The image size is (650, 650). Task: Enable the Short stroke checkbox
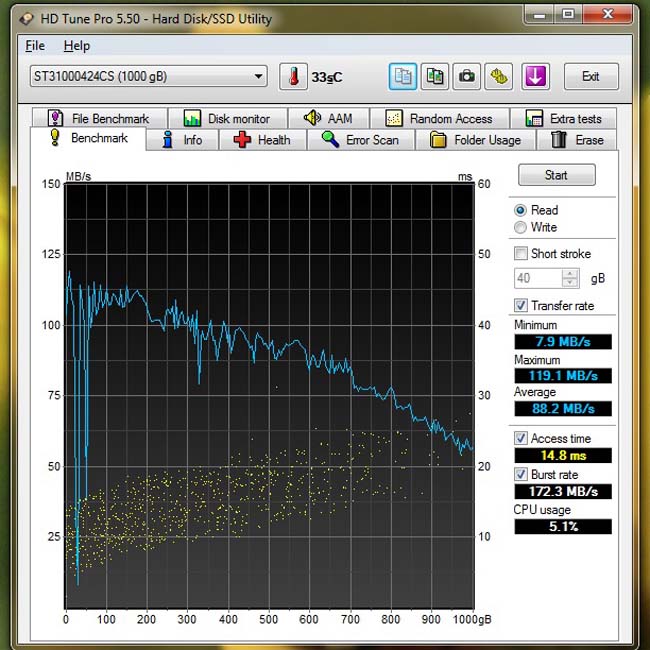pos(521,253)
